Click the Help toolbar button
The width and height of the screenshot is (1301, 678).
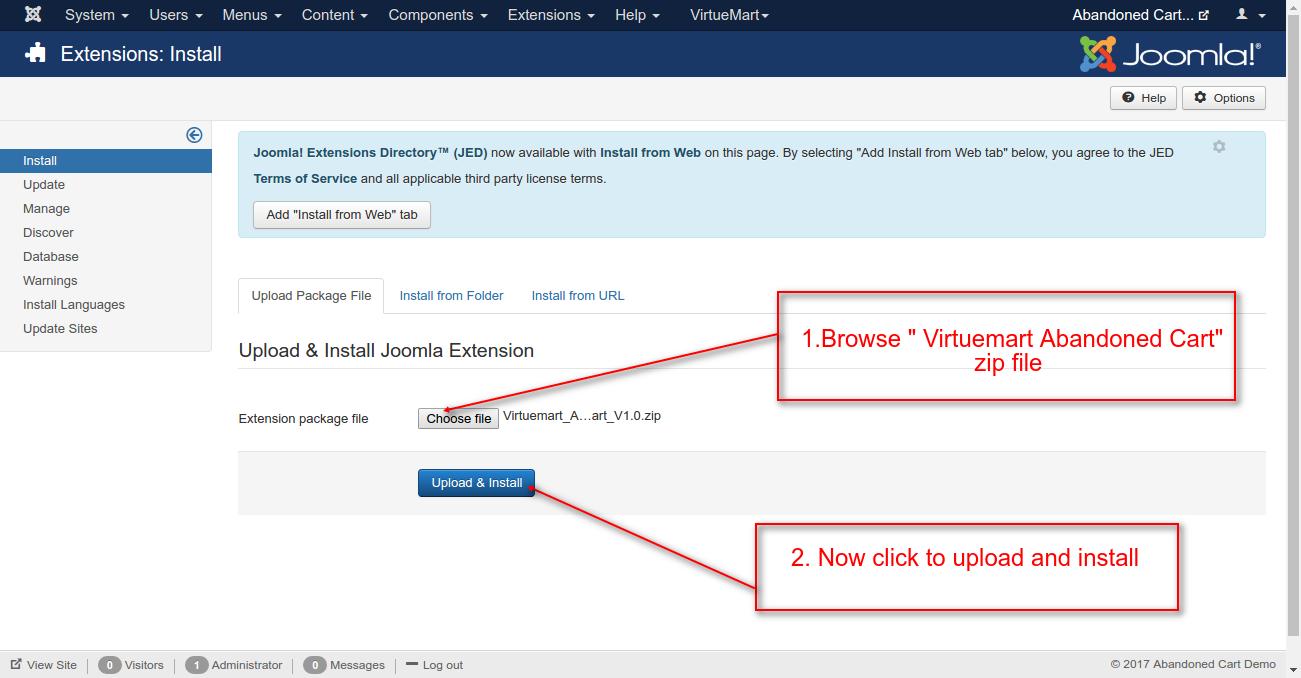(1143, 98)
